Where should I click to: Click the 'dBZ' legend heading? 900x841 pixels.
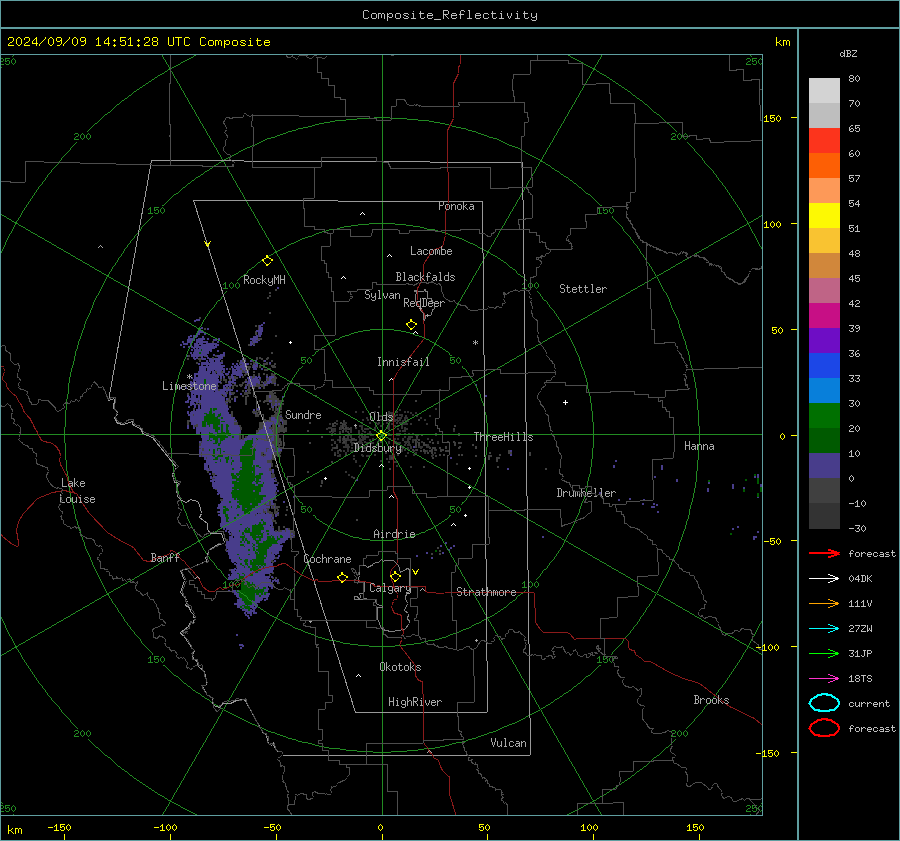click(x=848, y=53)
